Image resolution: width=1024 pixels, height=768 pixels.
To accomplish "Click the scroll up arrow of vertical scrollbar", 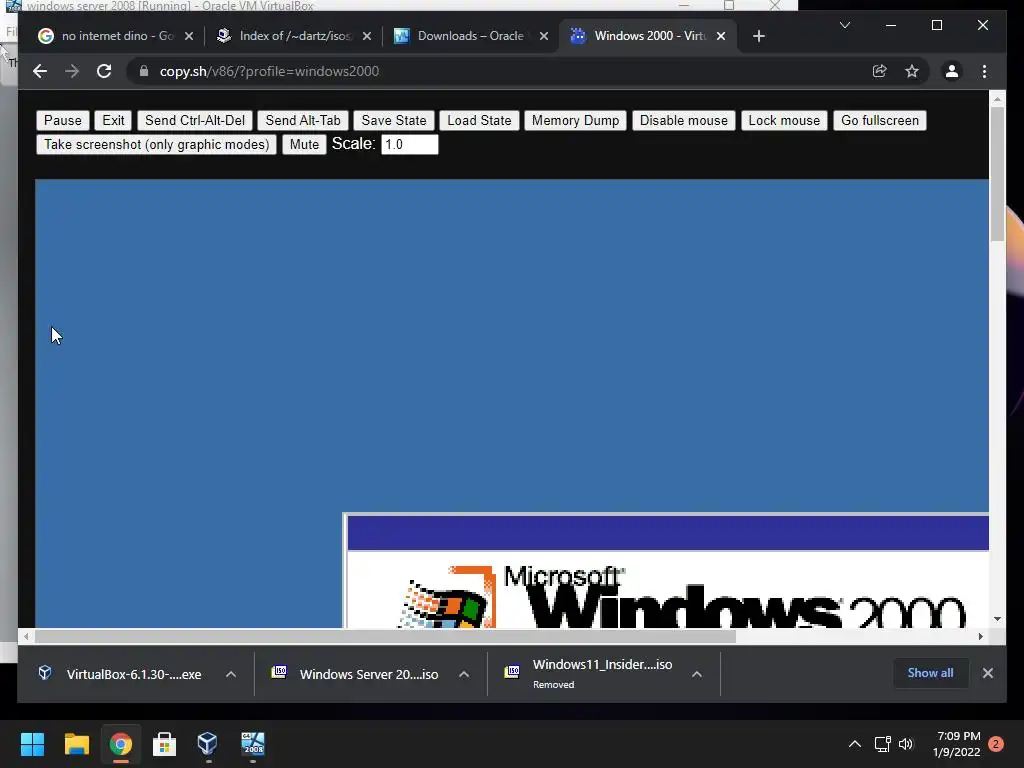I will click(x=997, y=99).
